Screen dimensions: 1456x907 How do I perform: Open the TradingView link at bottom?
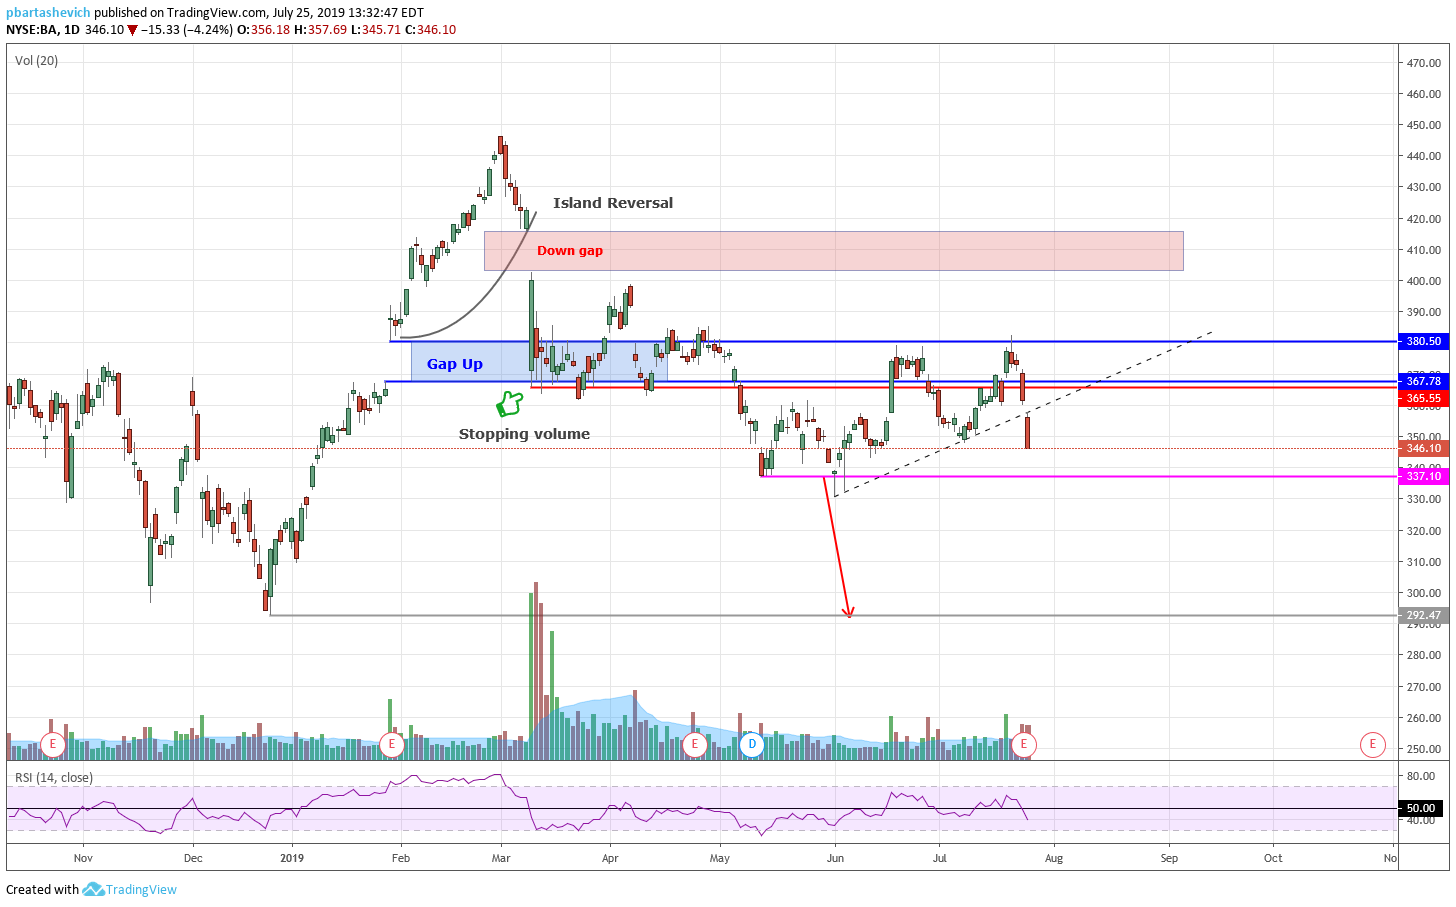141,889
